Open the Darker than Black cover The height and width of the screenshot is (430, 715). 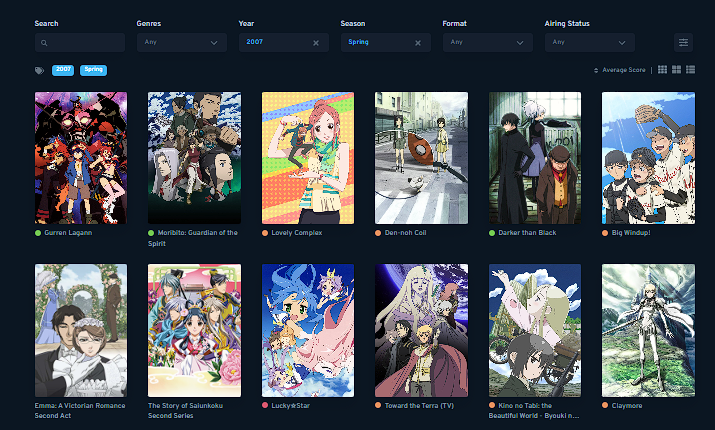point(535,158)
